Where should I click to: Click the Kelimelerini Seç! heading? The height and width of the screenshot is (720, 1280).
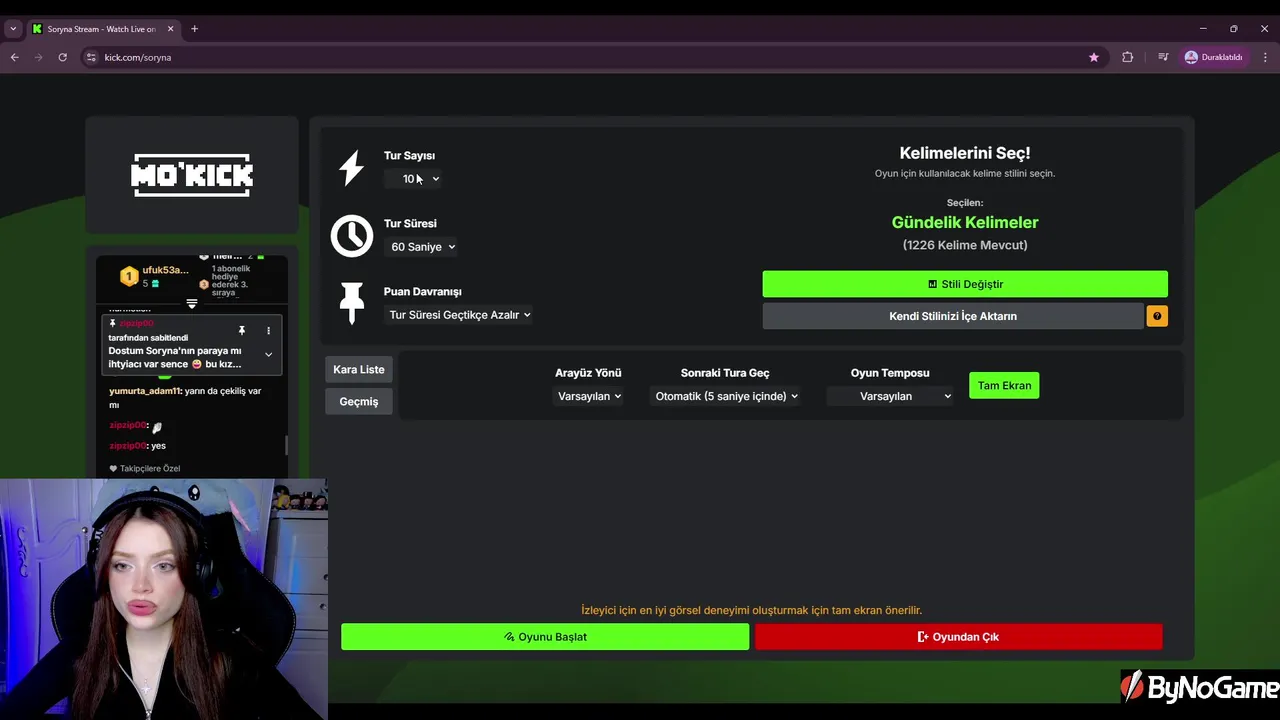pyautogui.click(x=965, y=153)
